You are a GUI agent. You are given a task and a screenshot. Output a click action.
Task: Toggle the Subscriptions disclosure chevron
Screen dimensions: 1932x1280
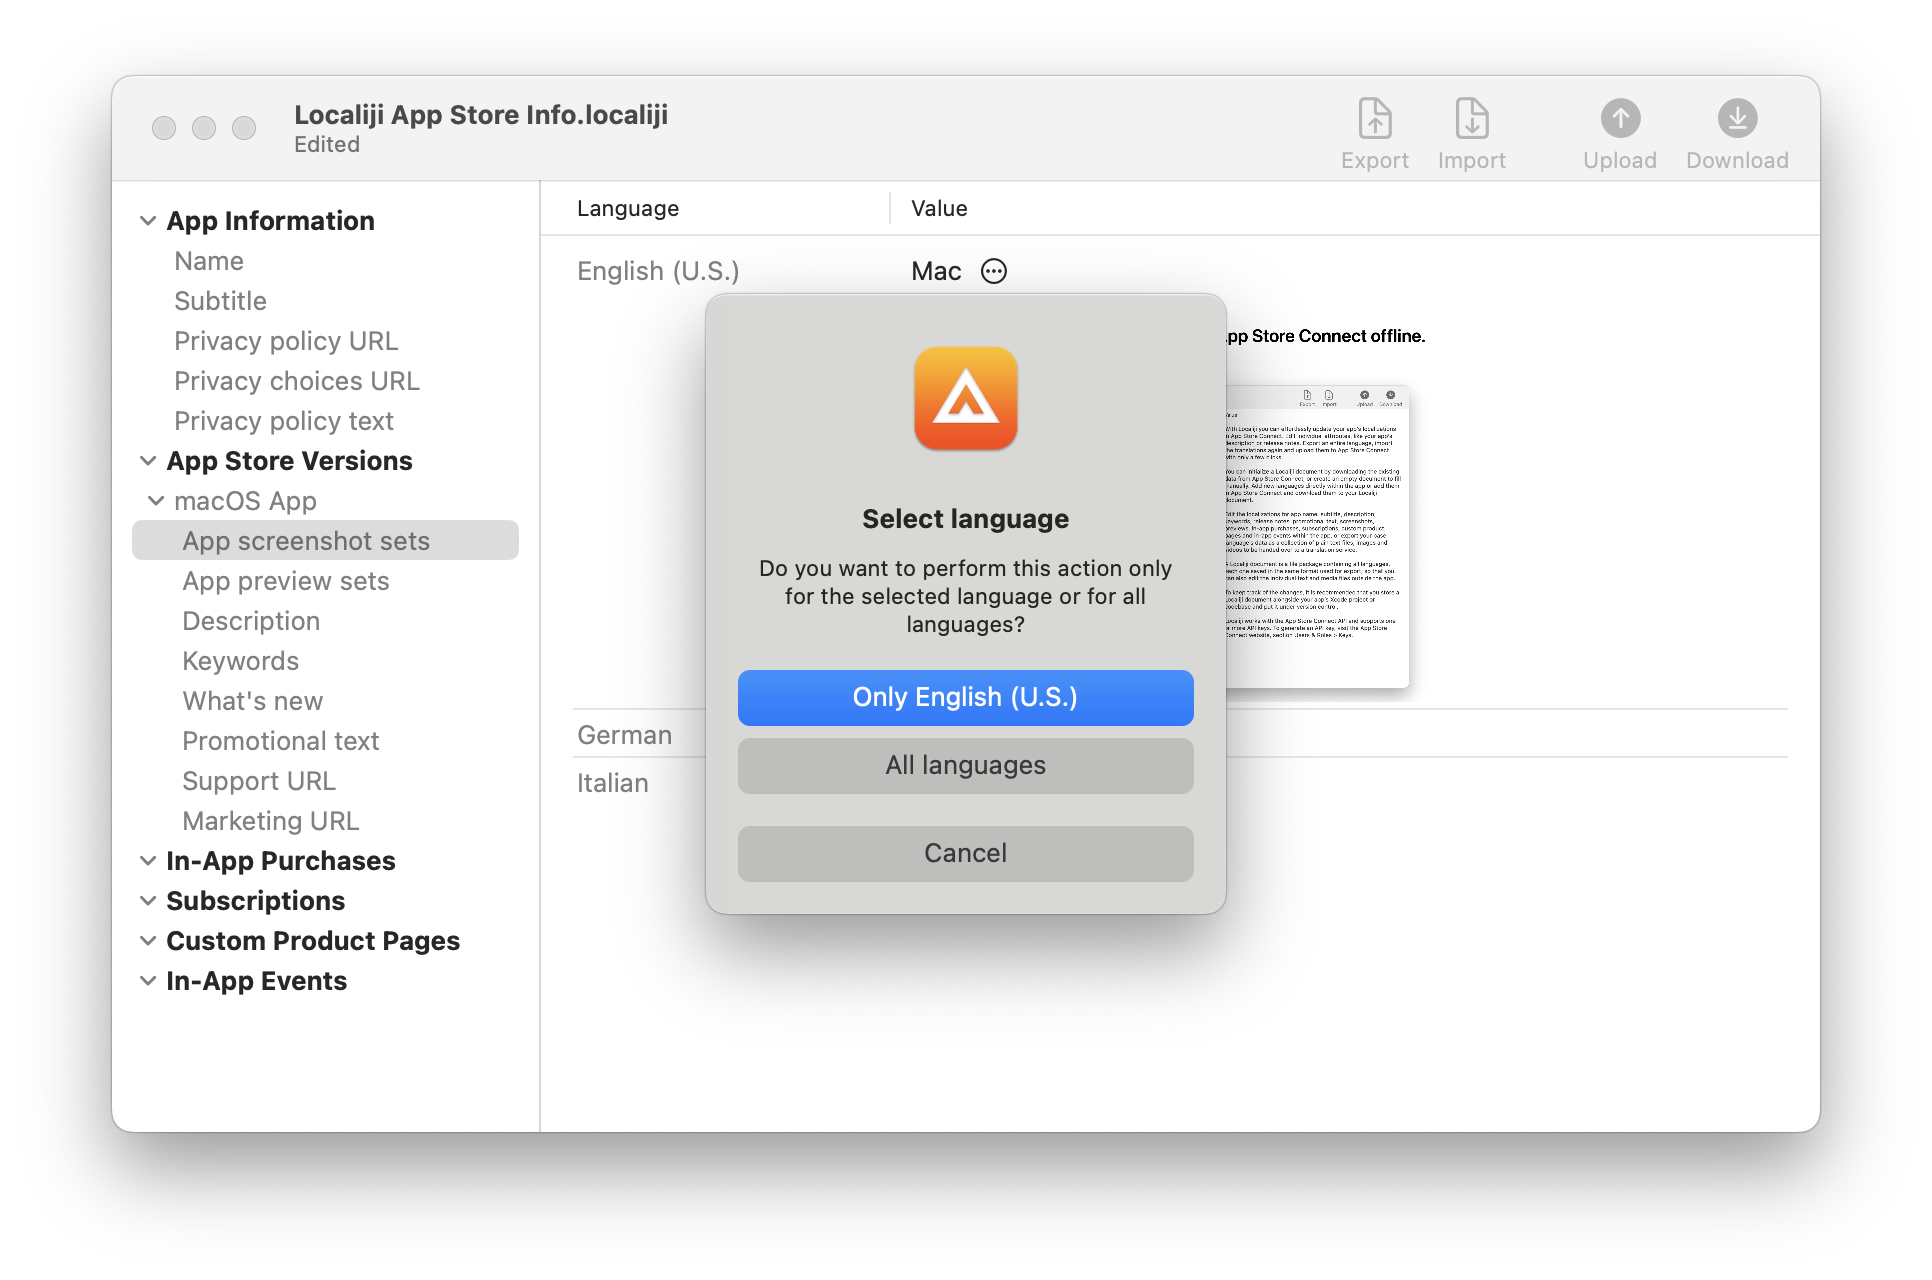[148, 901]
